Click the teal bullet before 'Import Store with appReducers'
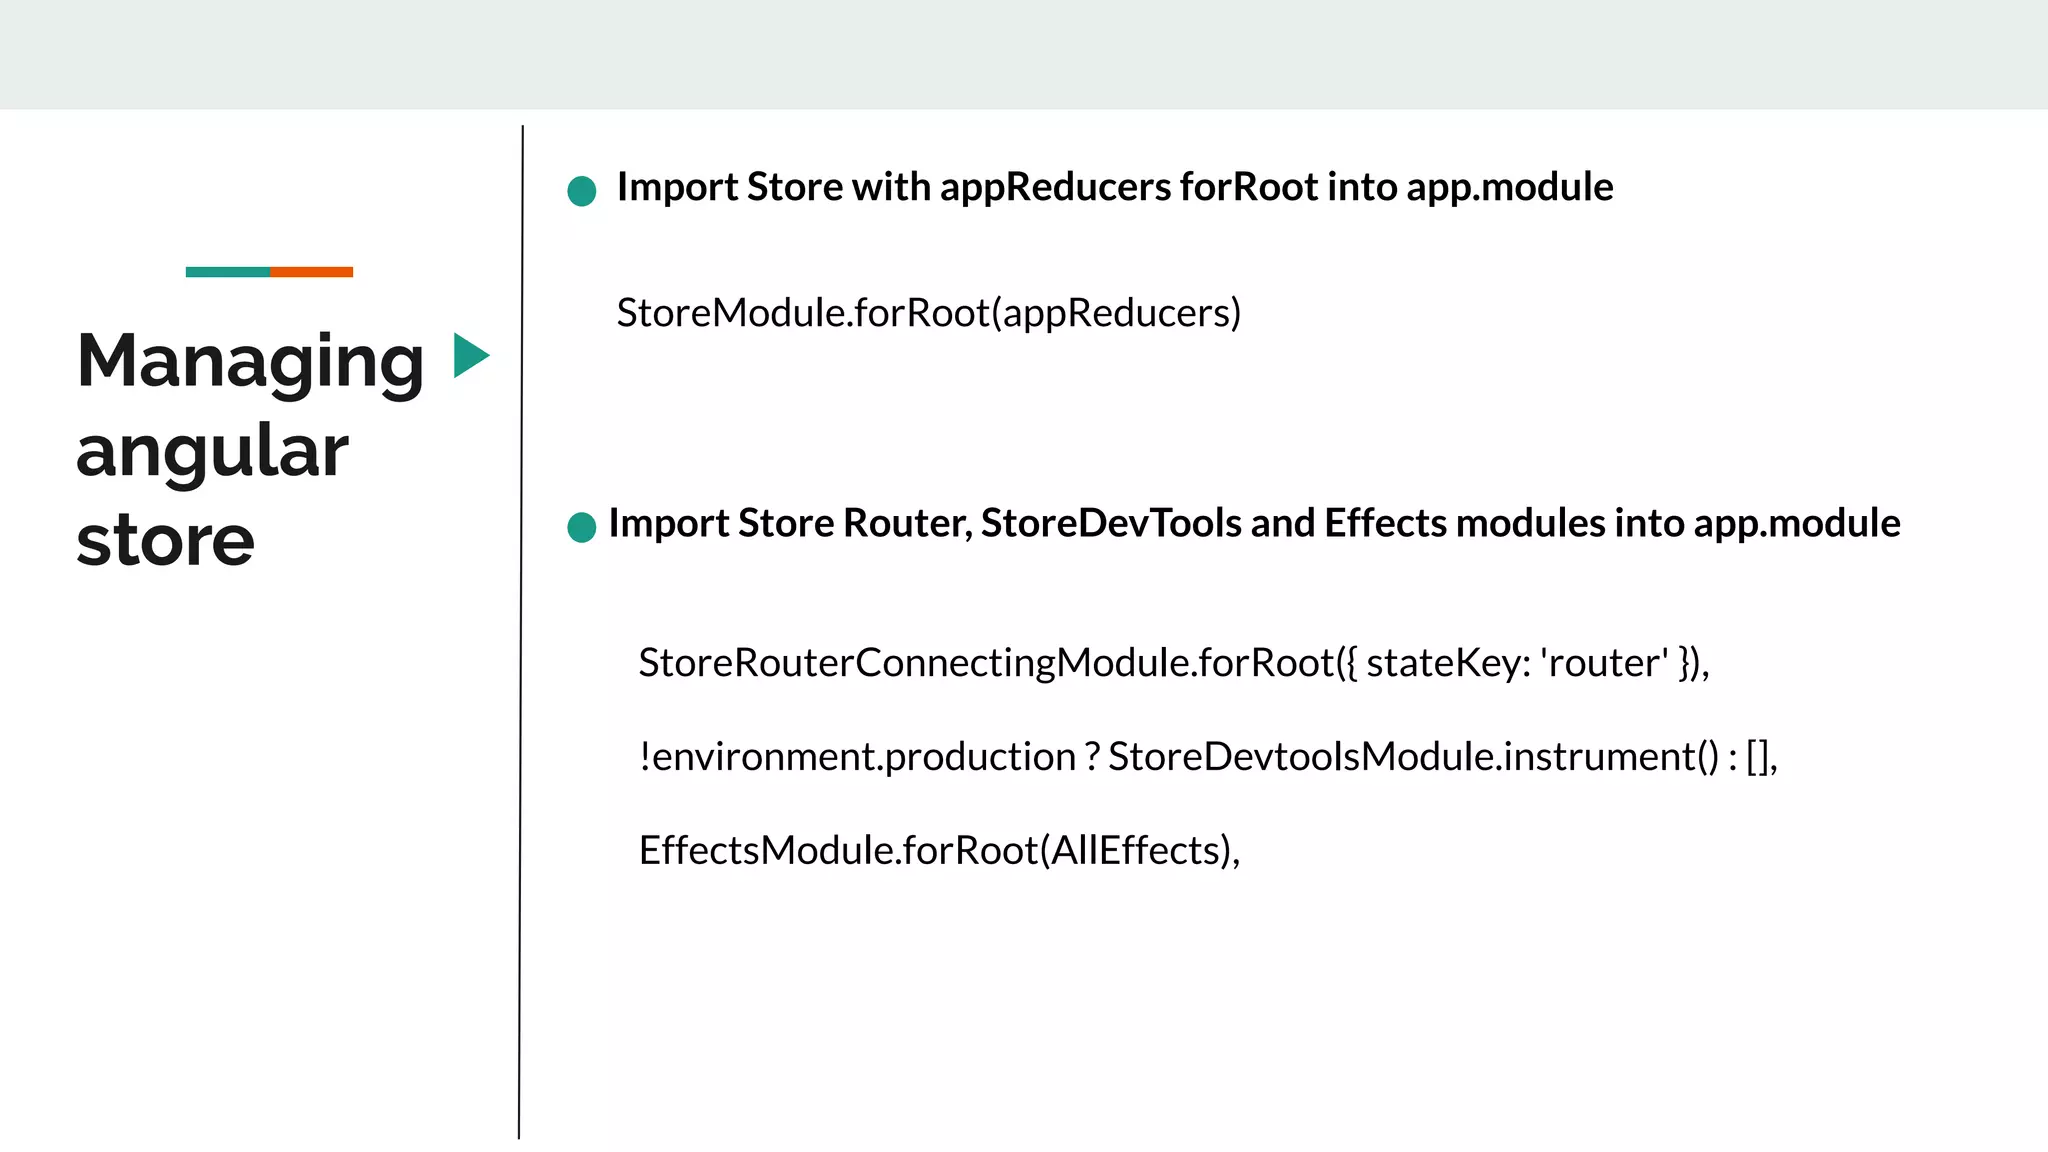The image size is (2048, 1152). 581,191
